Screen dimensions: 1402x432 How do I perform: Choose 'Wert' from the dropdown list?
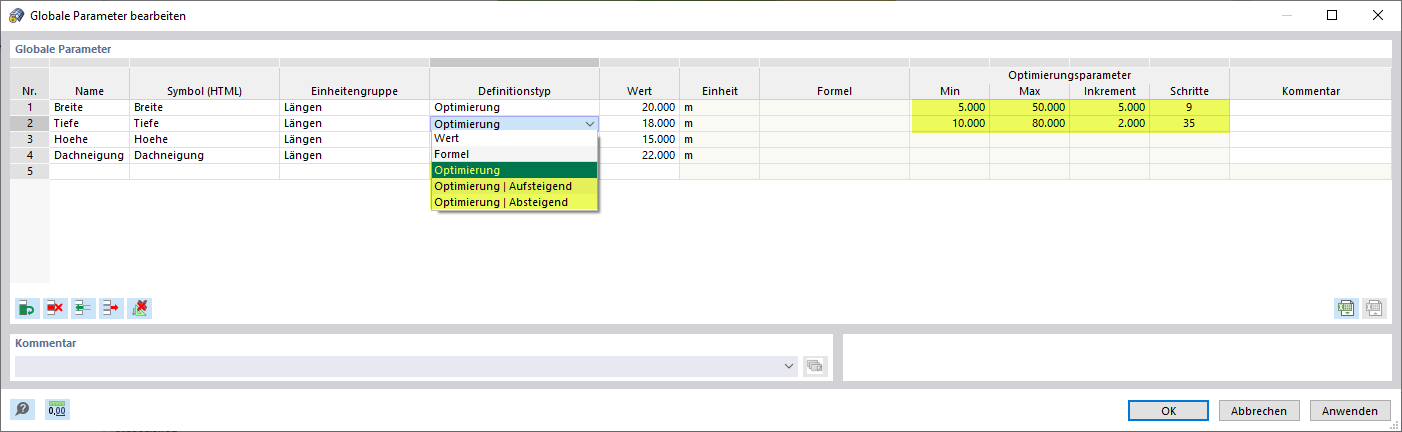(514, 139)
